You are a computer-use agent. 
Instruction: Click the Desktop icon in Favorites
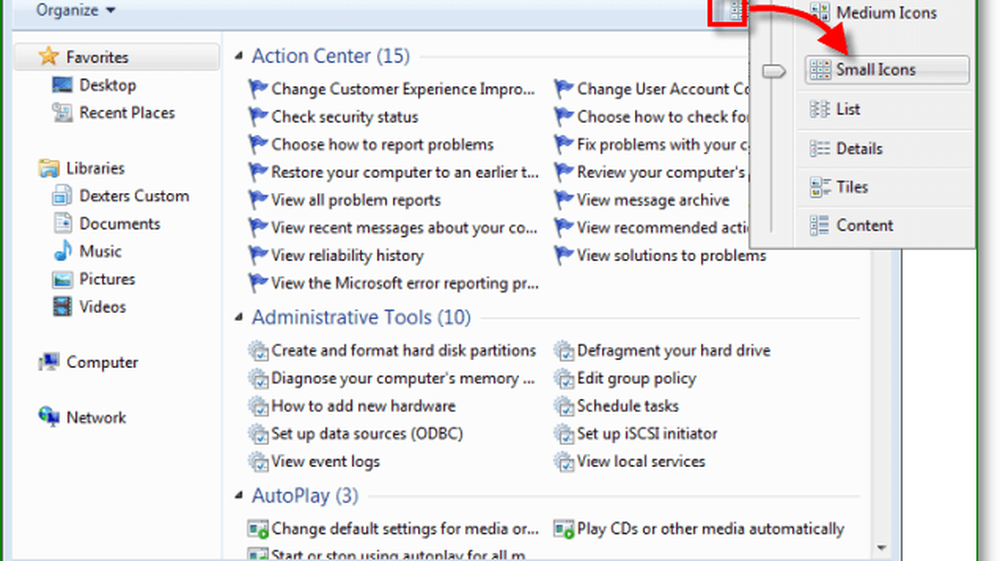tap(62, 86)
